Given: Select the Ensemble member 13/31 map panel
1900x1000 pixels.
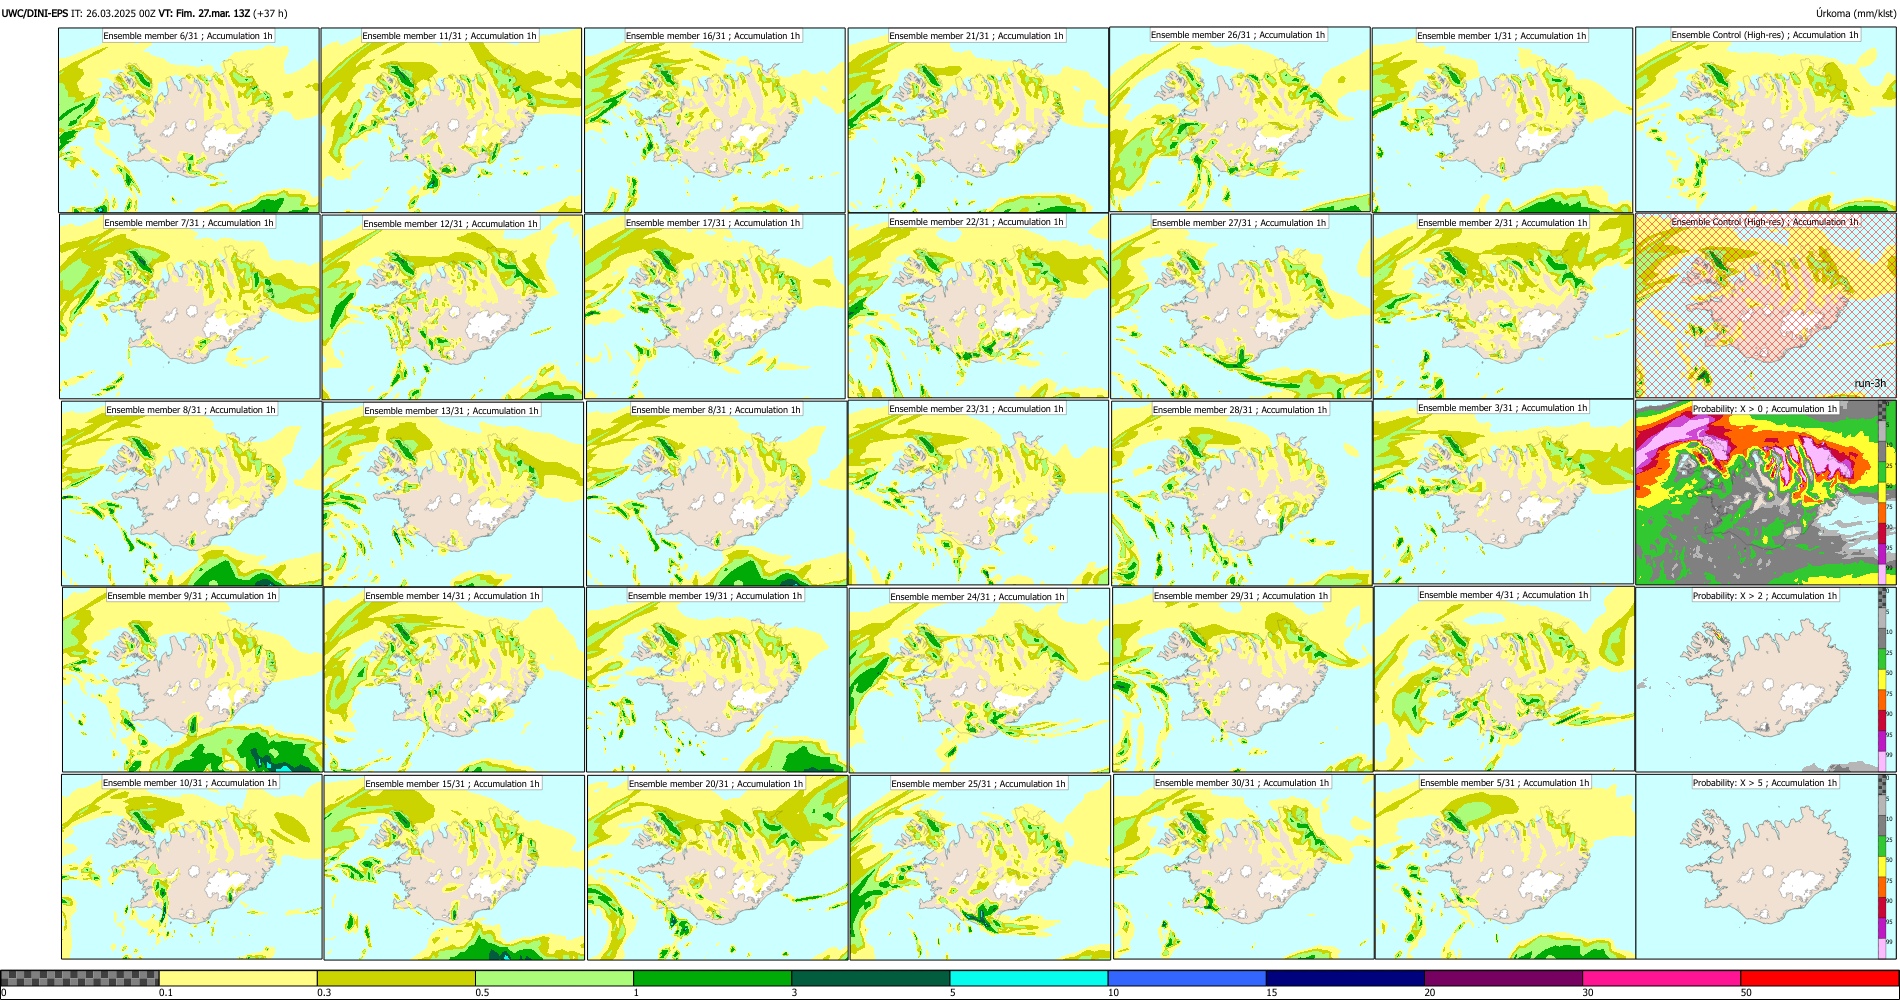Looking at the screenshot, I should pyautogui.click(x=453, y=494).
